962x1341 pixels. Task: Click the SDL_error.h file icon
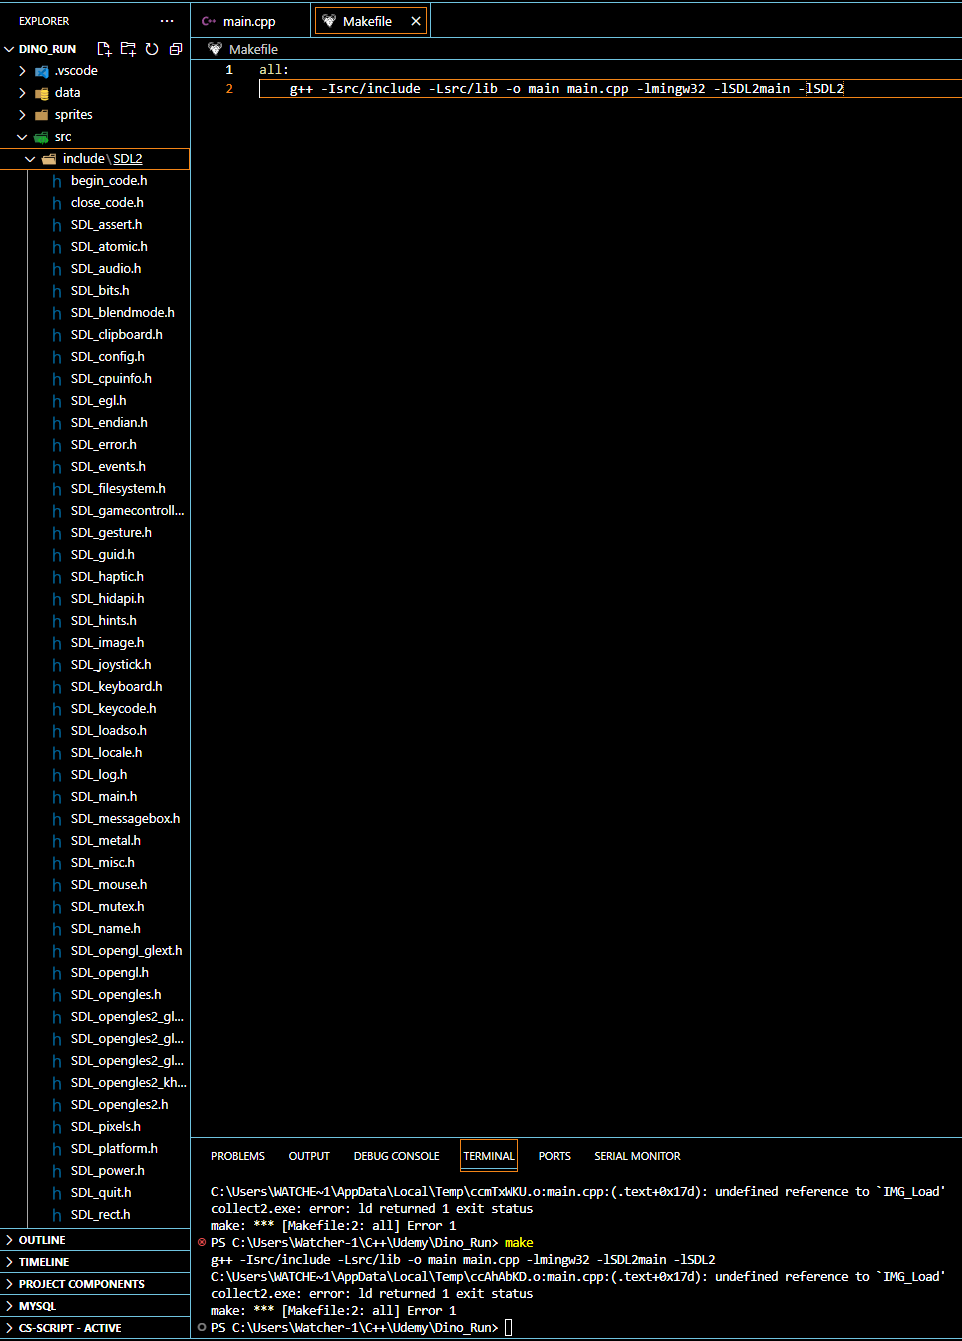[x=57, y=445]
